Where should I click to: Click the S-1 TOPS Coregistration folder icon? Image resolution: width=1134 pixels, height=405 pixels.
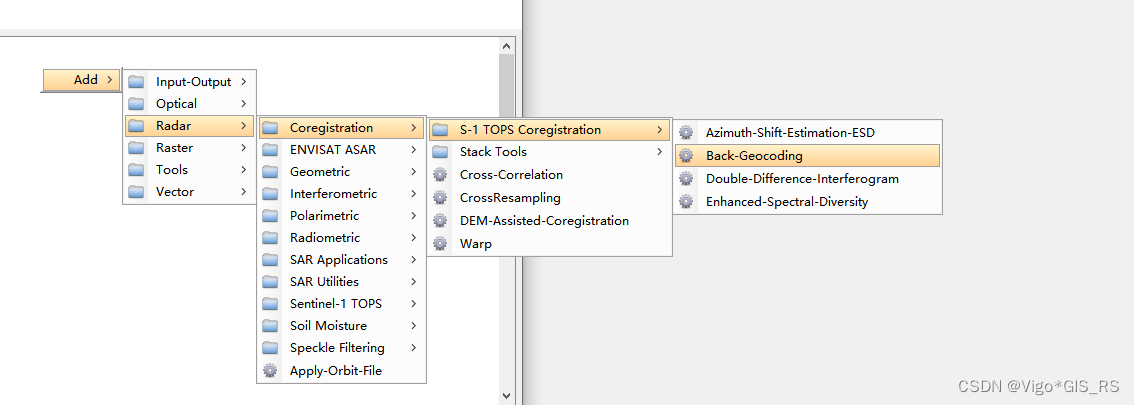440,130
